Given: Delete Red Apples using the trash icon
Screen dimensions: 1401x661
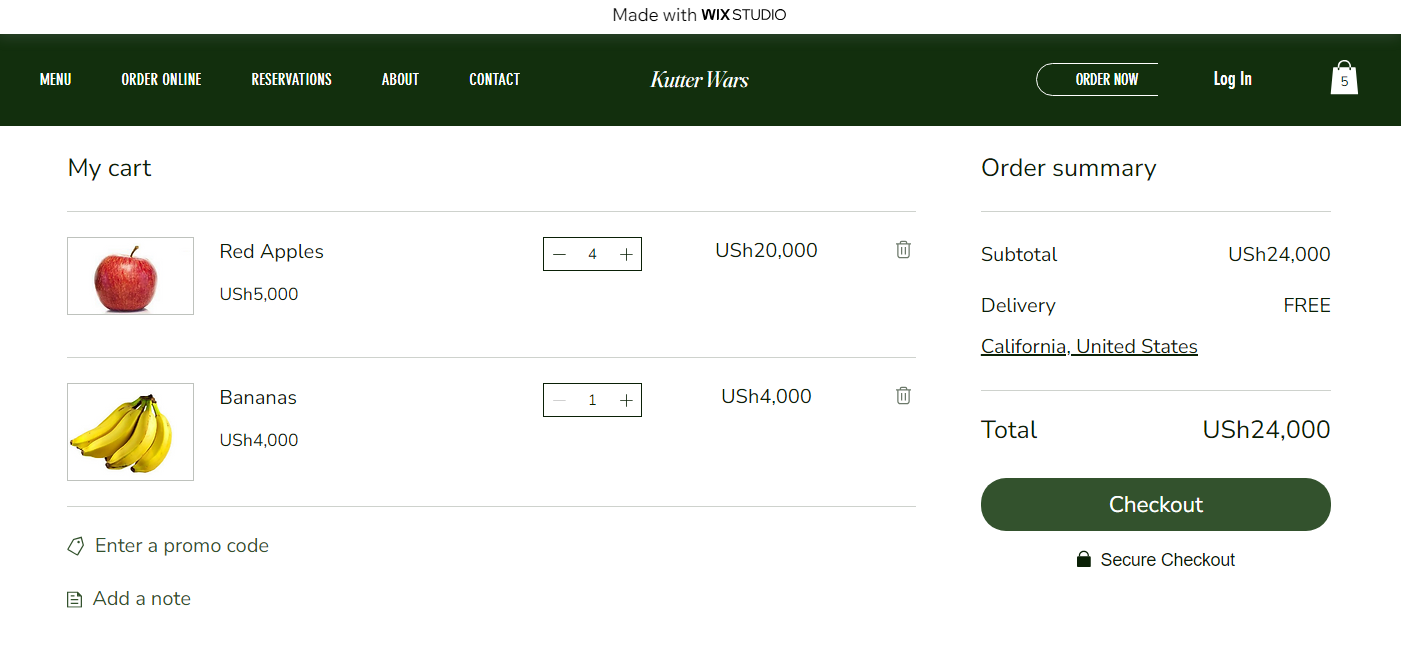Looking at the screenshot, I should (x=903, y=250).
